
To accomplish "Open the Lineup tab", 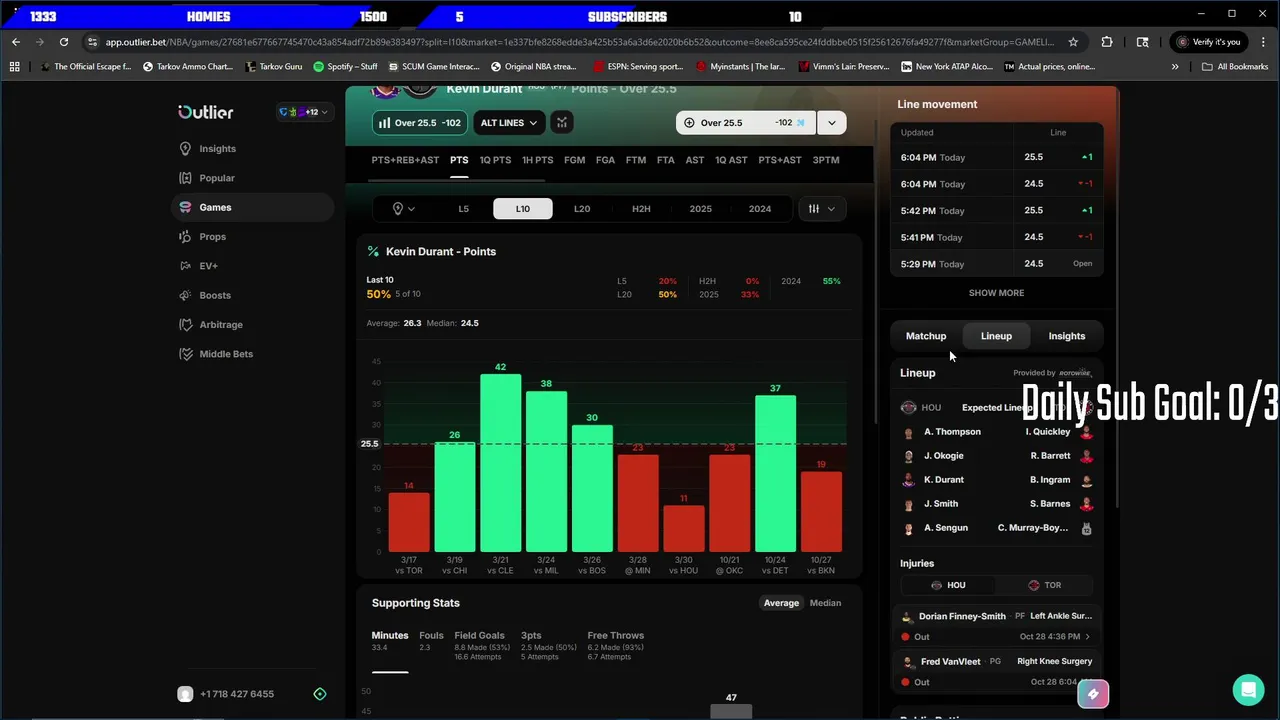I will [996, 336].
